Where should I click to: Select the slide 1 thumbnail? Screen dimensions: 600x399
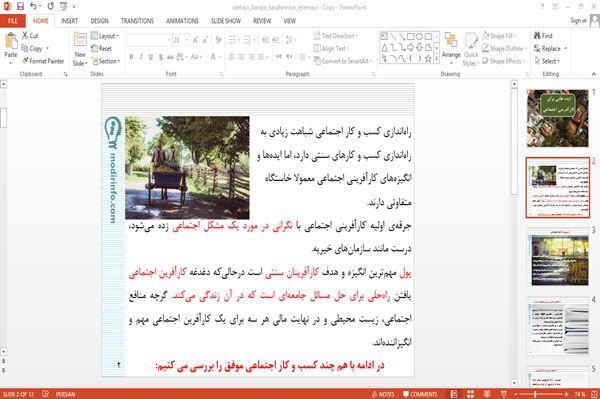tap(558, 118)
